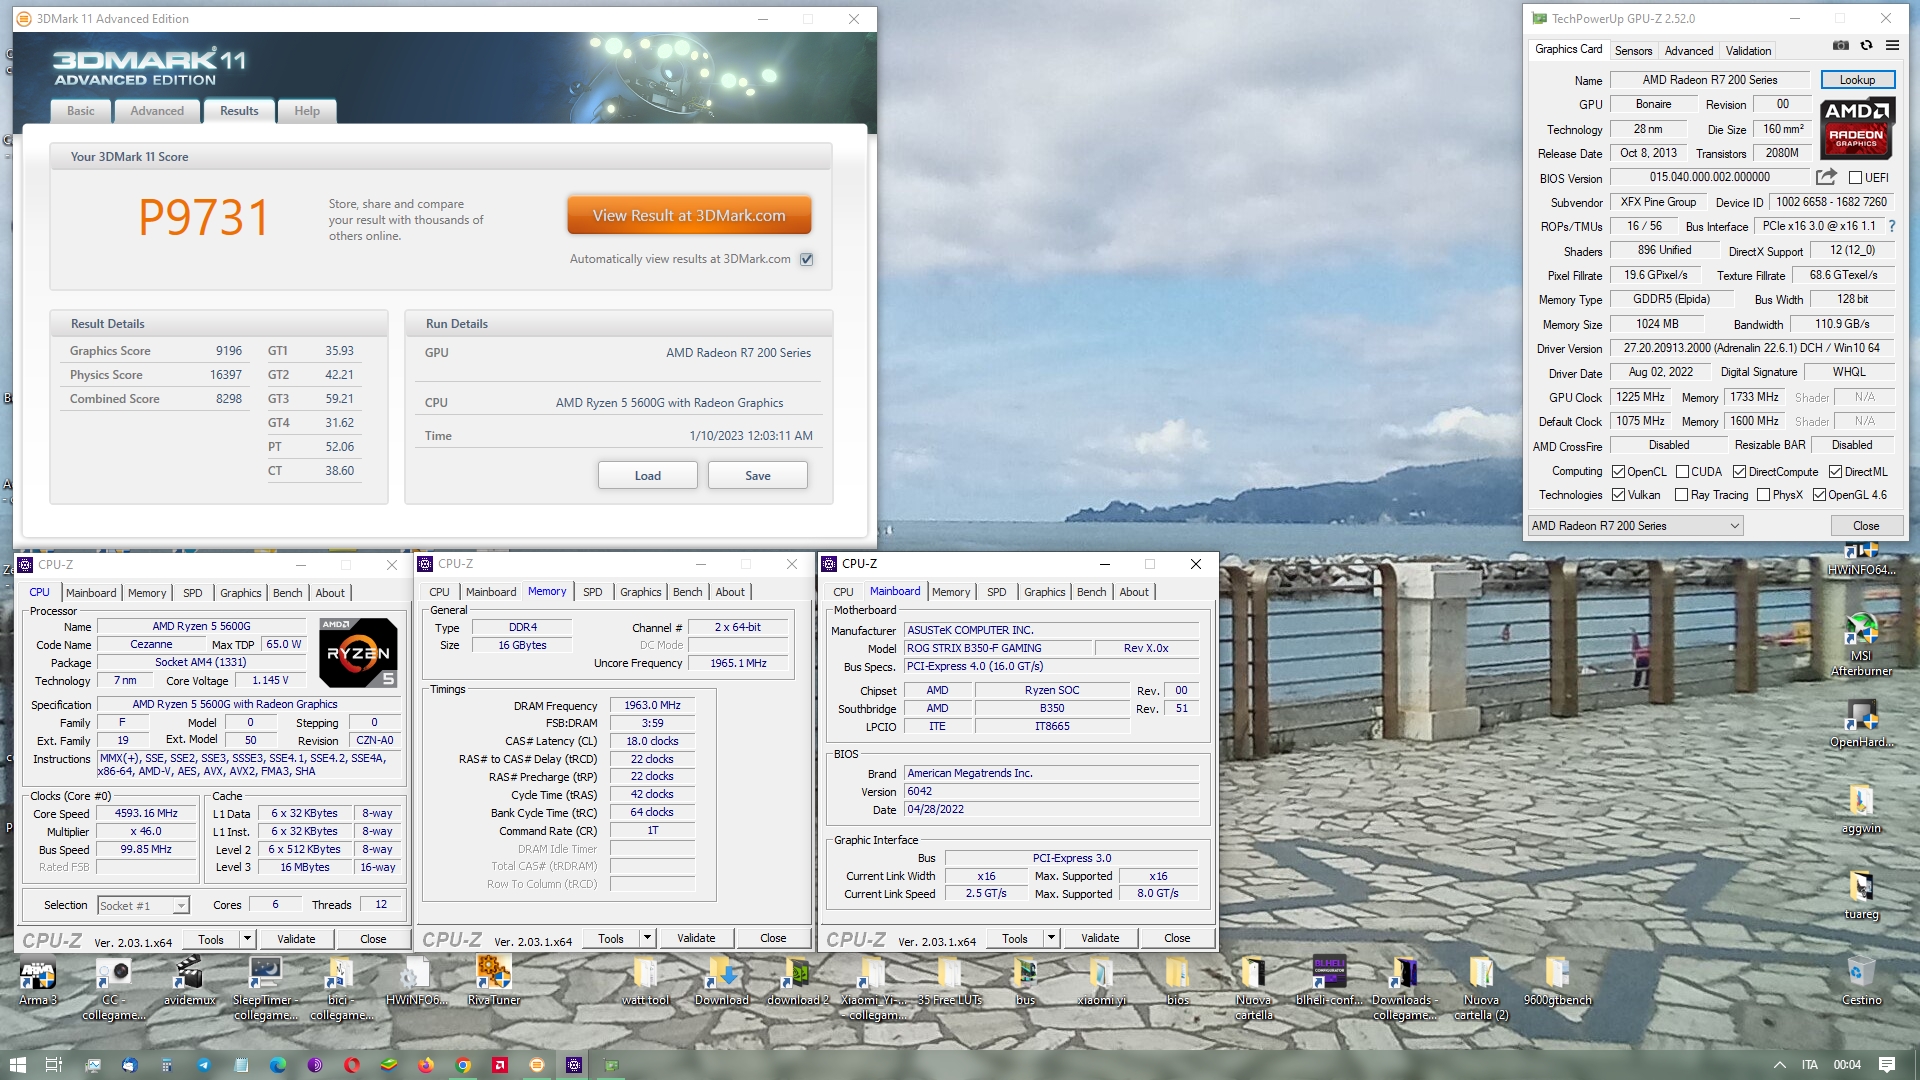Click the Core Speed value 4593.16 MHz
Image resolution: width=1920 pixels, height=1080 pixels.
coord(146,813)
